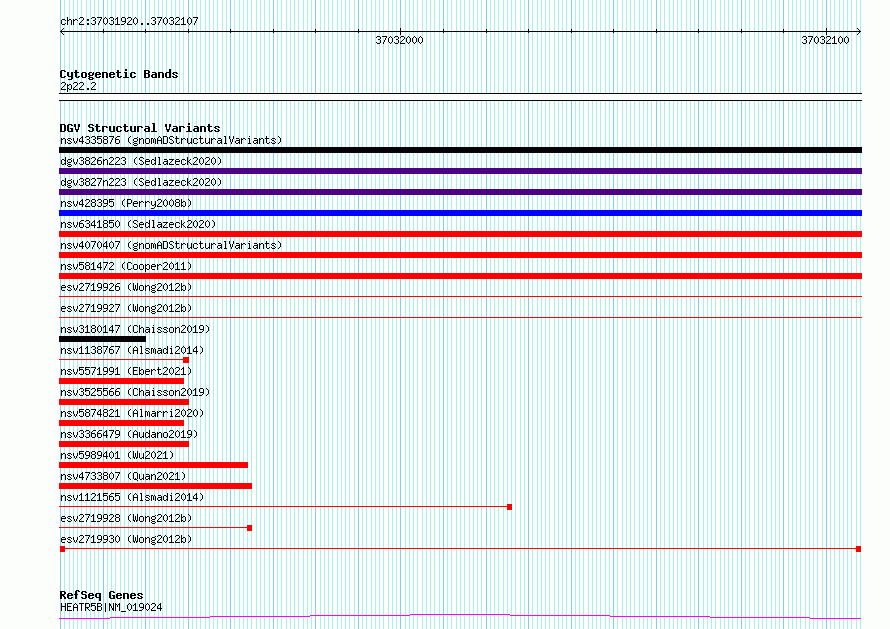890x629 pixels.
Task: Click the red bar under nsv4733807
Action: pyautogui.click(x=156, y=486)
